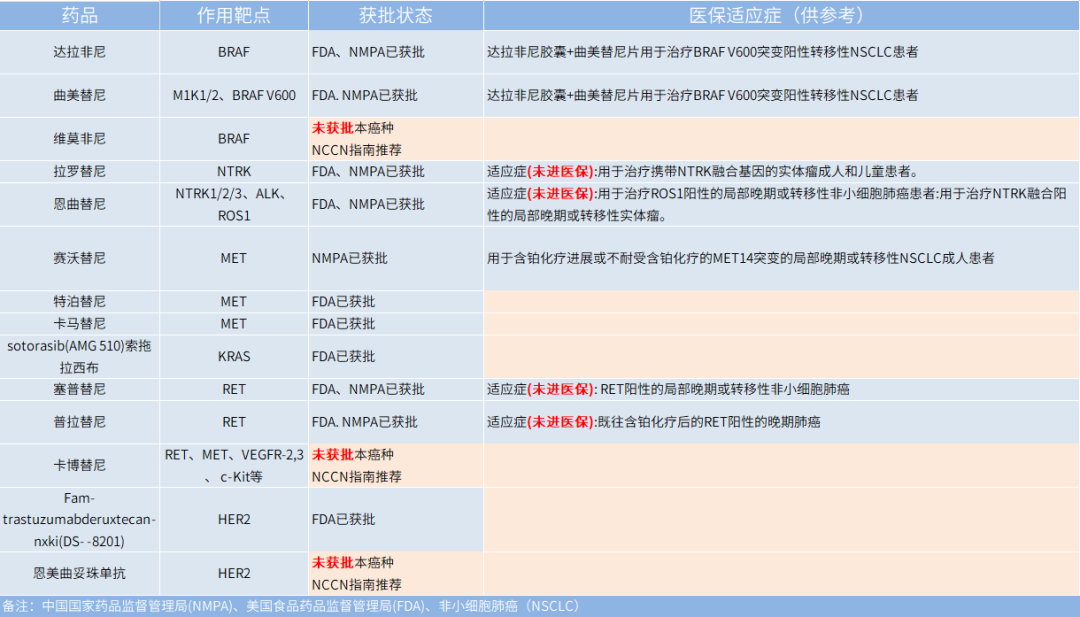Select the drug name 特泊替尼
The image size is (1080, 617).
pos(80,302)
